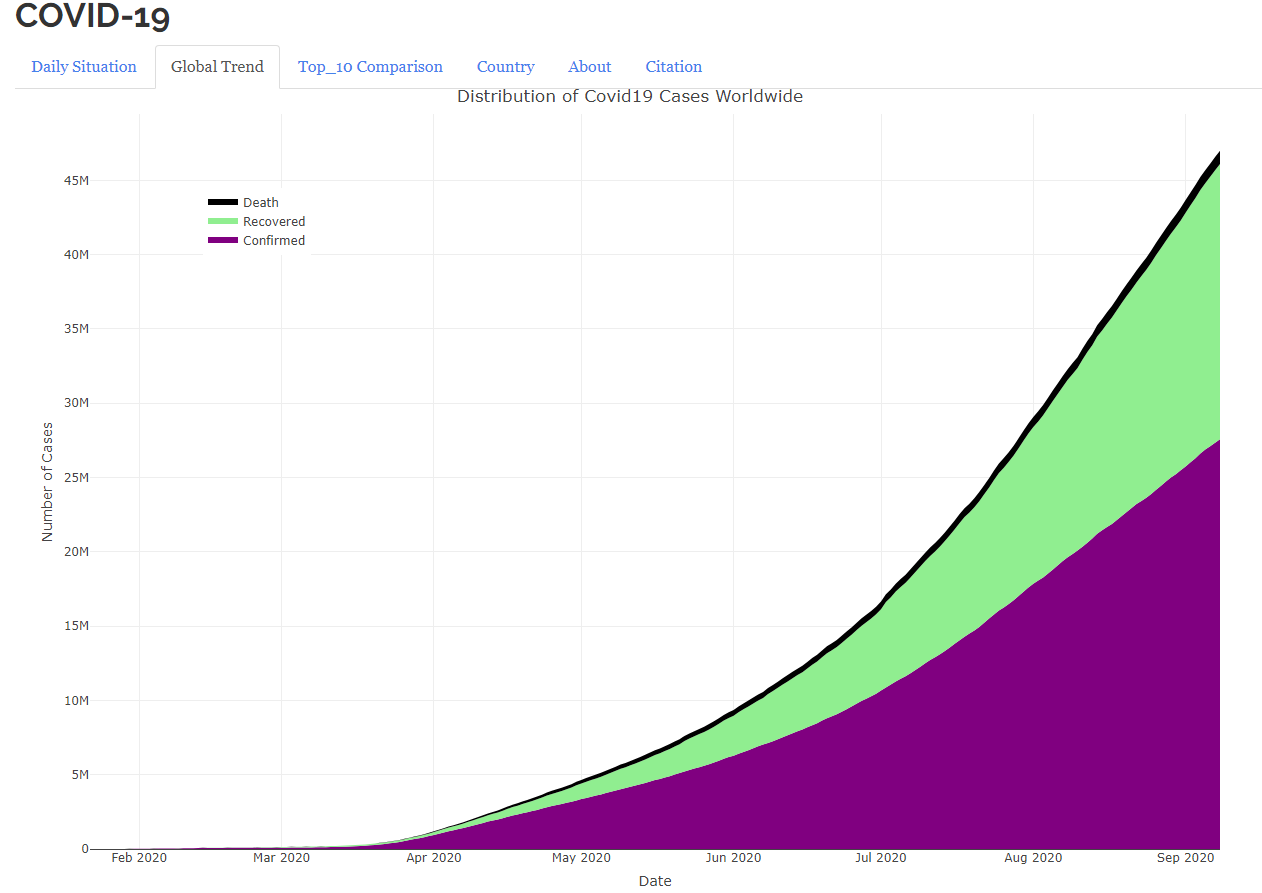
Task: Click the Feb 2020 date axis label
Action: [x=139, y=858]
